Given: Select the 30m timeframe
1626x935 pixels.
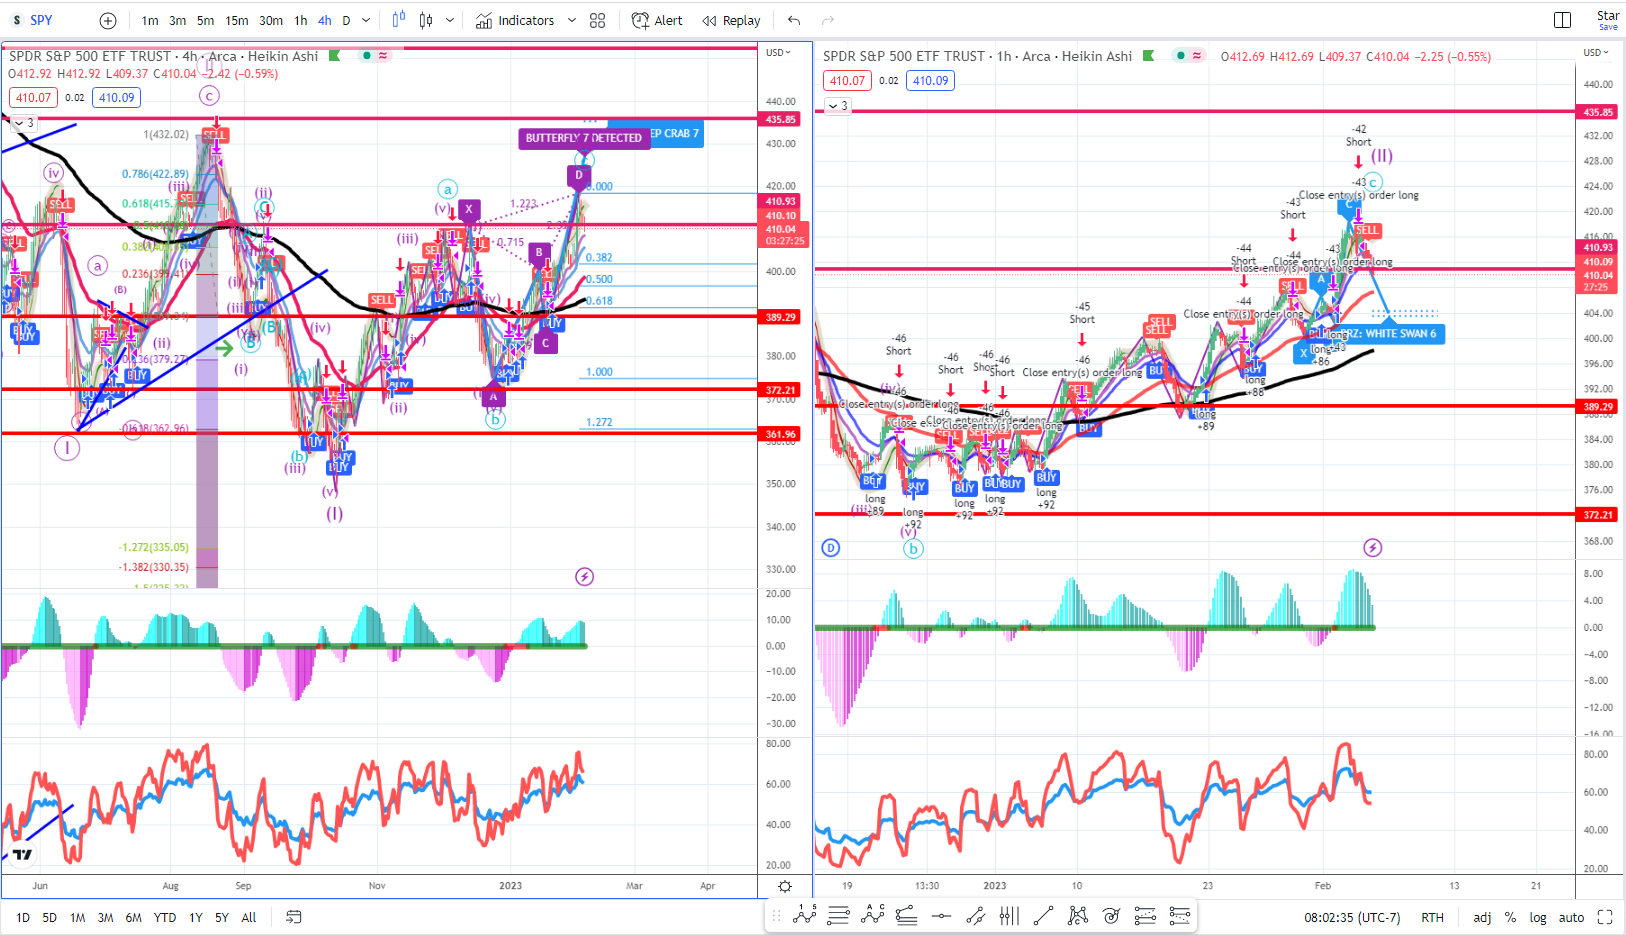Looking at the screenshot, I should (x=271, y=20).
